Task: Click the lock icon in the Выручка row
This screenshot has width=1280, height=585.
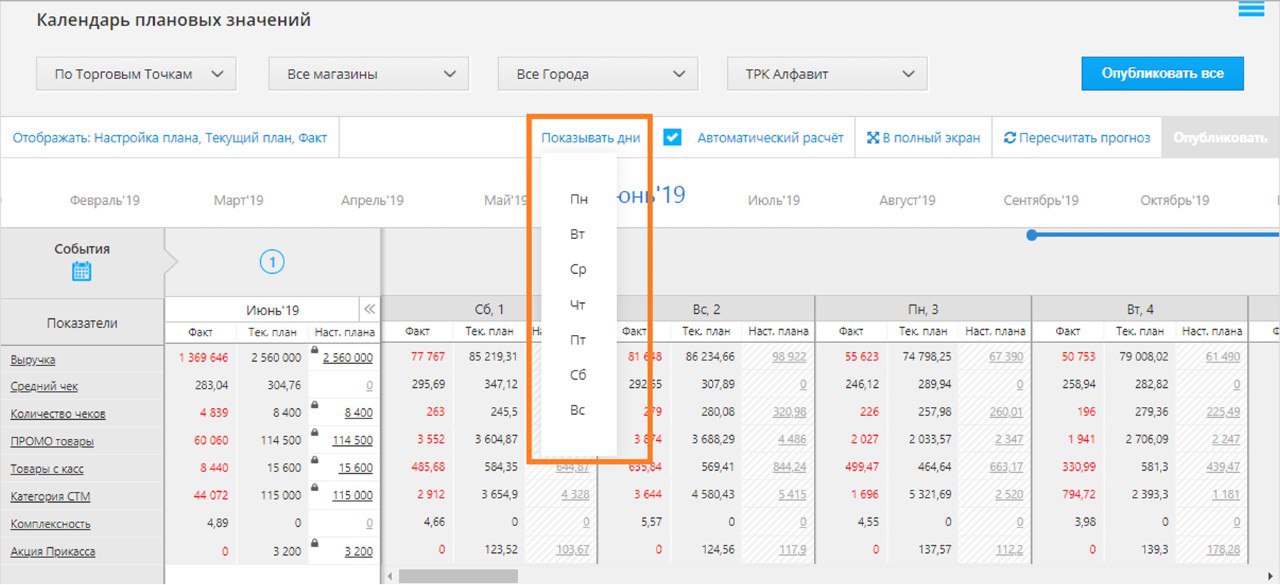Action: click(316, 350)
